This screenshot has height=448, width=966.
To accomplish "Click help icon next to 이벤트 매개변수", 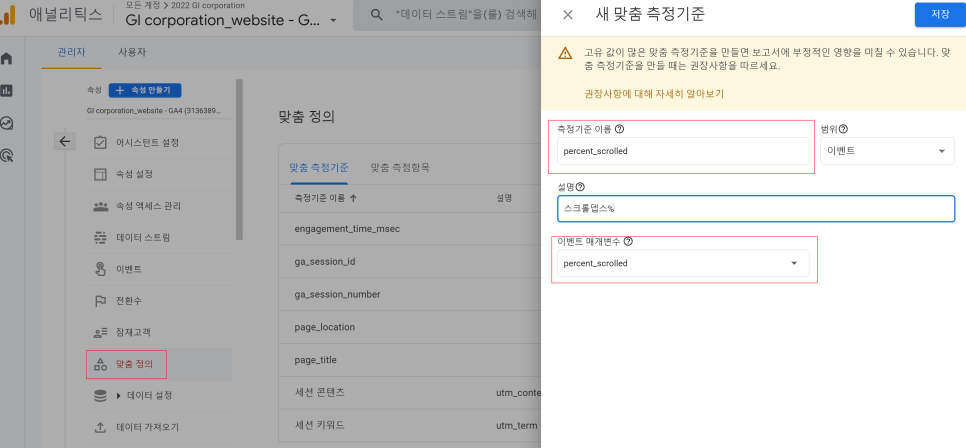I will (x=628, y=241).
